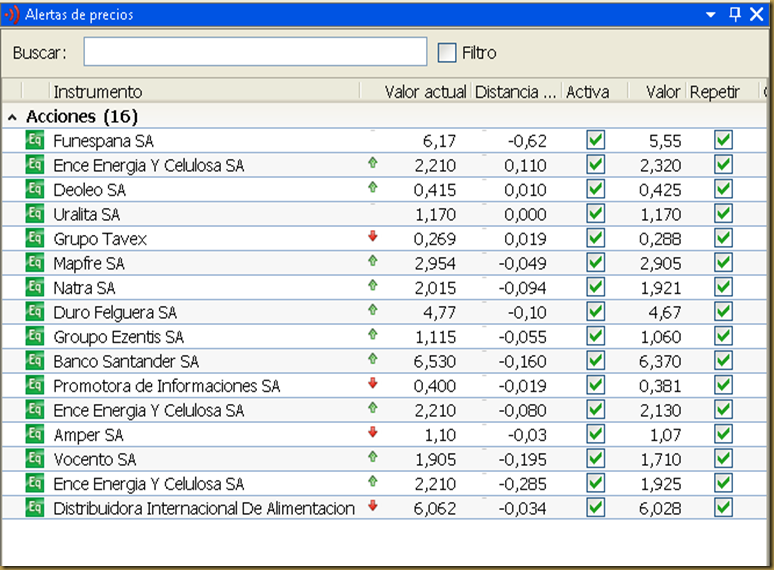This screenshot has width=774, height=570.
Task: Click the green up arrow on Vocento SA row
Action: click(x=373, y=456)
